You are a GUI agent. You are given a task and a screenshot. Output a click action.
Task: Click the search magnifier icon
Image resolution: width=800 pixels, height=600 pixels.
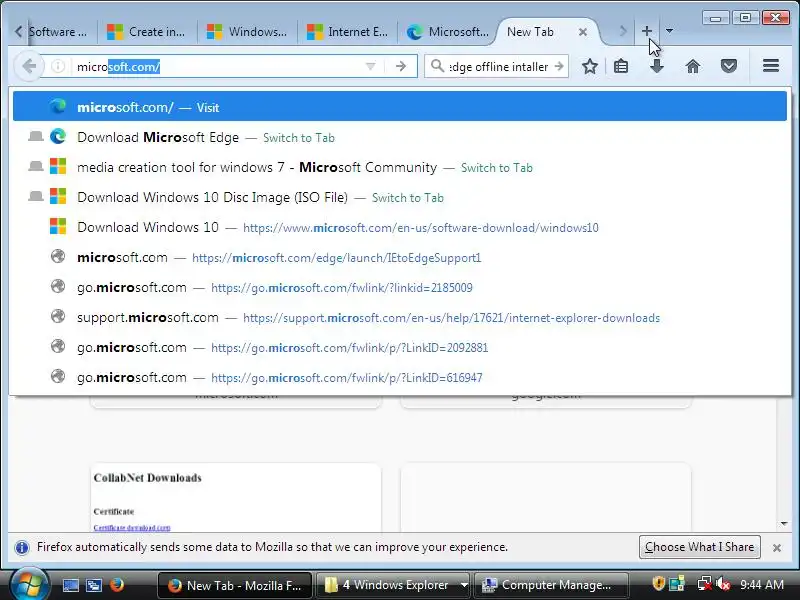coord(437,66)
